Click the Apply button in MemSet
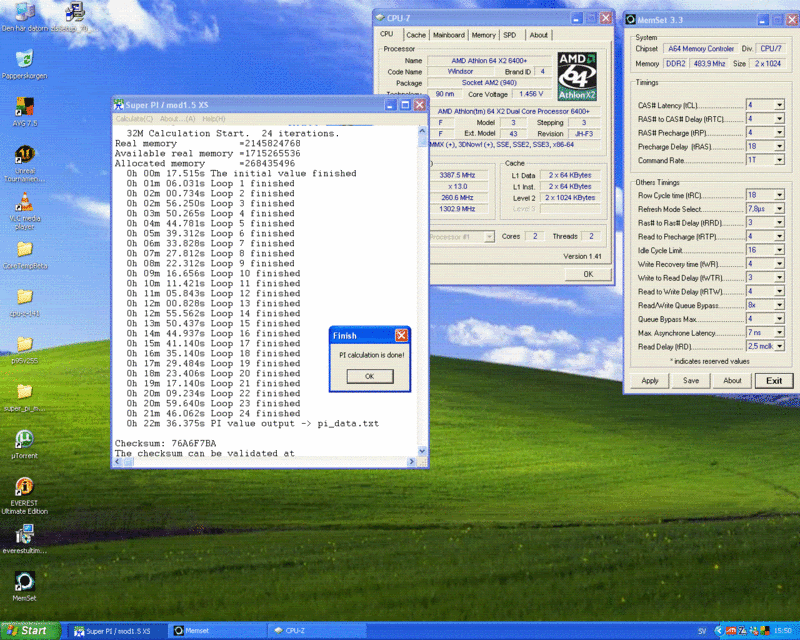This screenshot has height=640, width=800. pos(649,381)
